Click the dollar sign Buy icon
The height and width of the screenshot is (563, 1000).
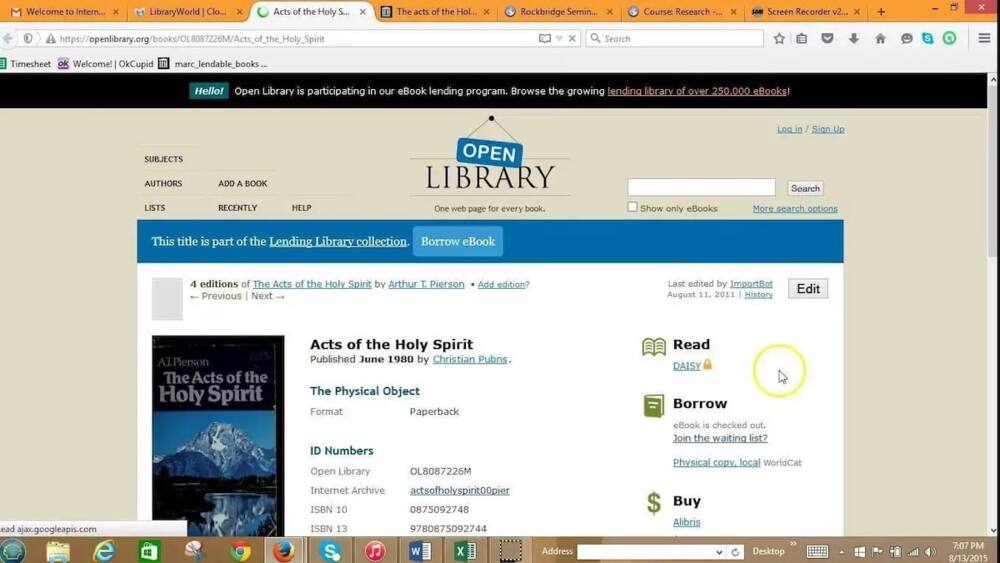(x=654, y=502)
